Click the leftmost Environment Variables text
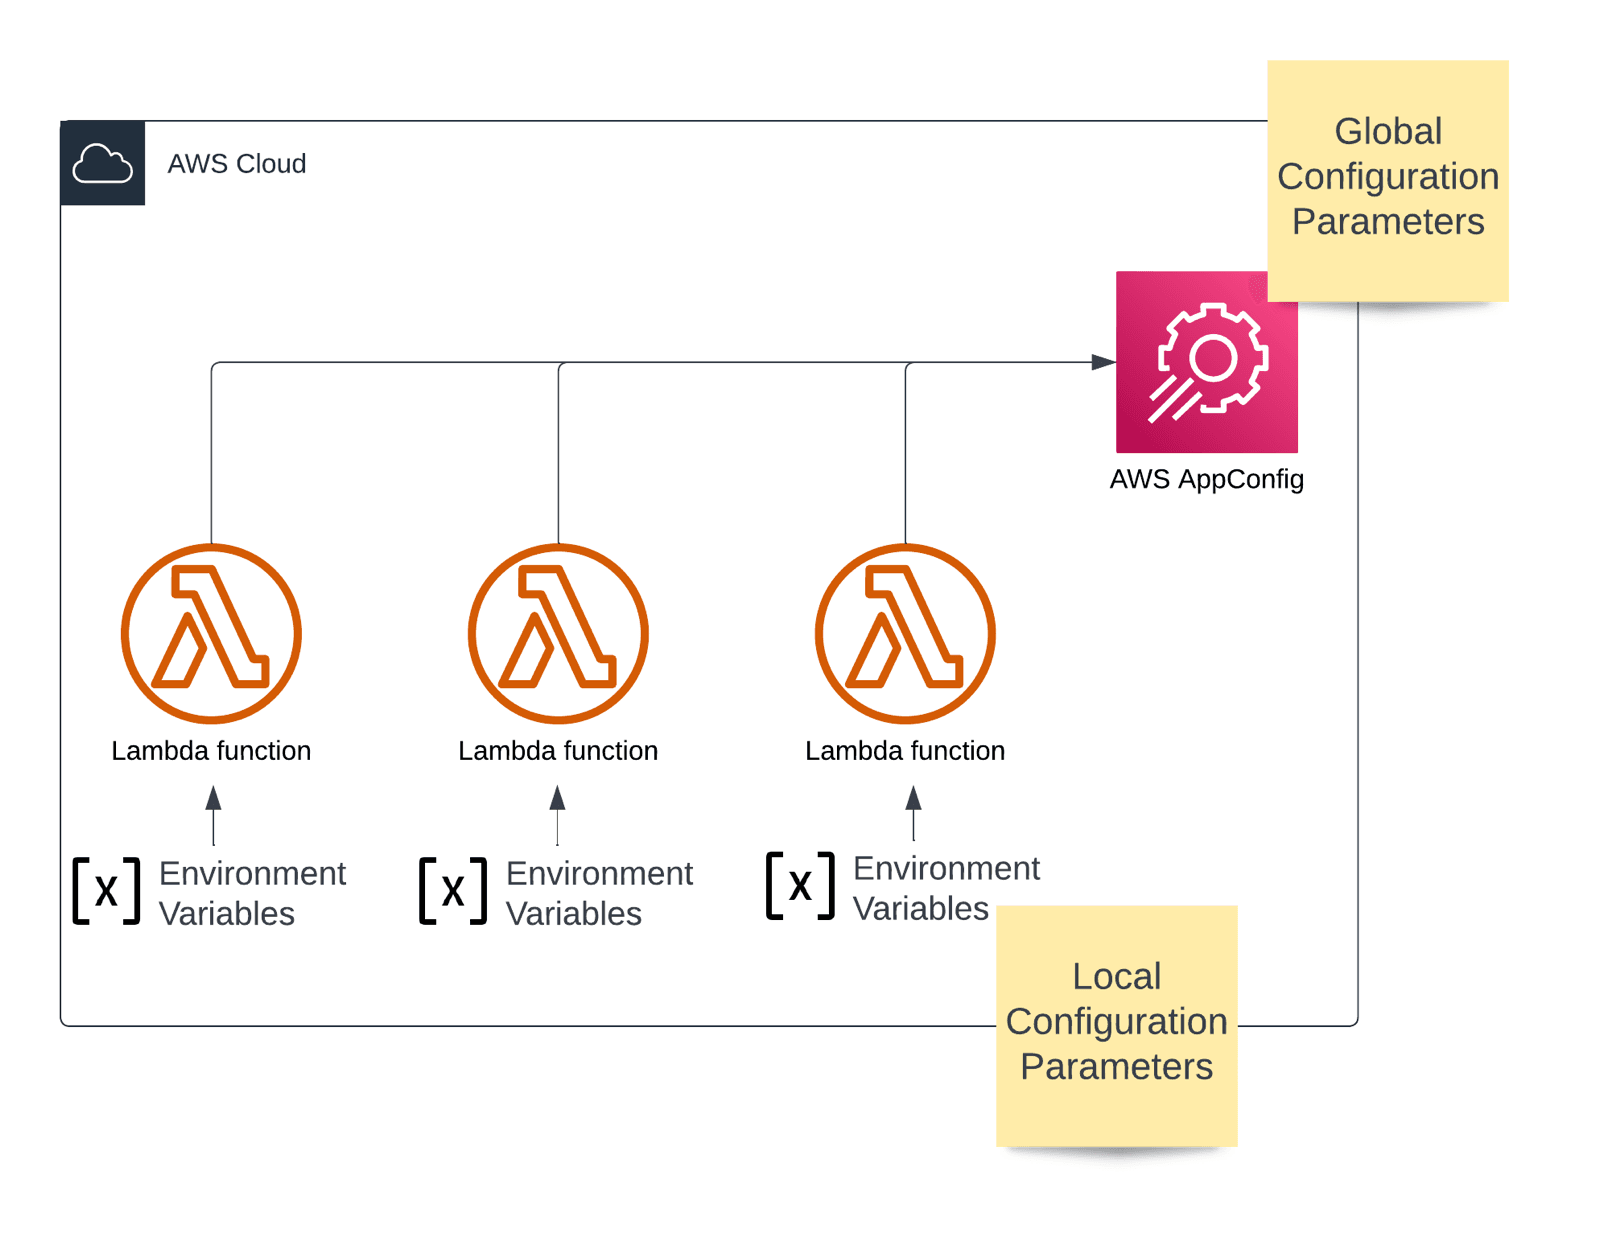 (251, 893)
